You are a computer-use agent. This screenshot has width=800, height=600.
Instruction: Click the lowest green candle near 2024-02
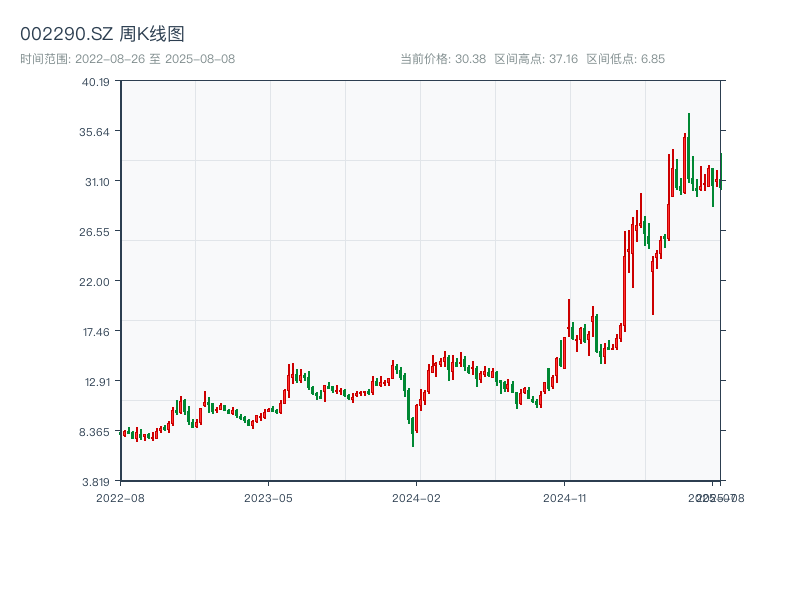tap(413, 432)
